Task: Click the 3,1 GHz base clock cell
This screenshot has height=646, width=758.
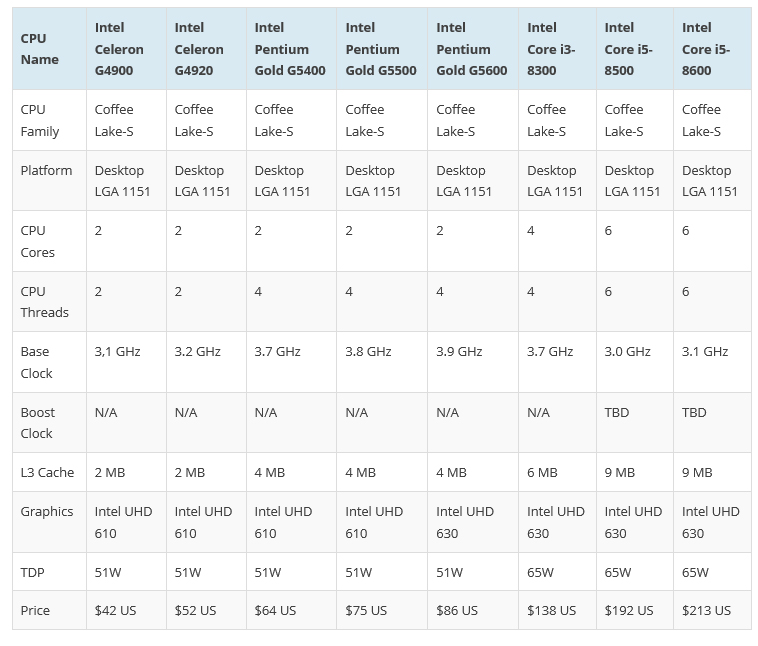Action: [117, 351]
